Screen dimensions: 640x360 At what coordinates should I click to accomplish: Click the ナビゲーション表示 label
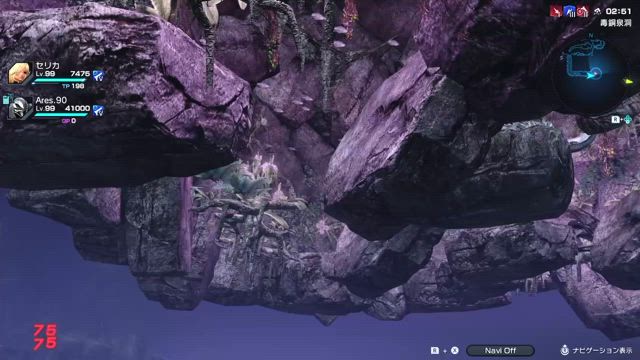[x=602, y=351]
